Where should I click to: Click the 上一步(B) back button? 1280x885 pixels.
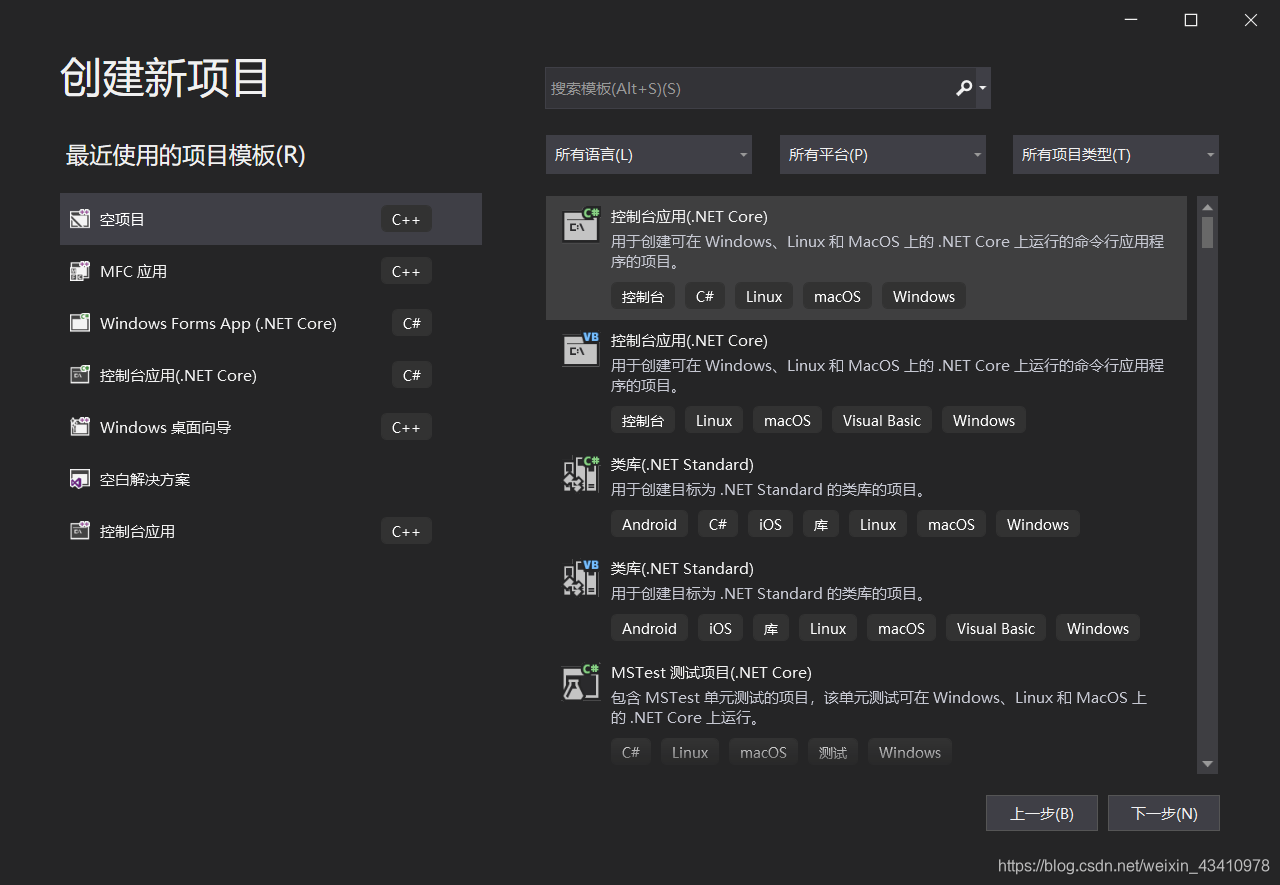pos(1042,813)
